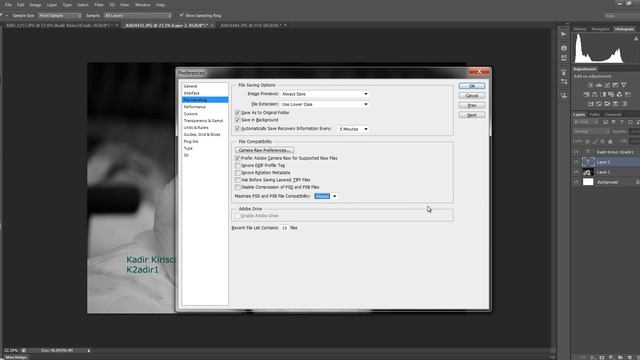Open the Image Previews dropdown

pyautogui.click(x=324, y=94)
